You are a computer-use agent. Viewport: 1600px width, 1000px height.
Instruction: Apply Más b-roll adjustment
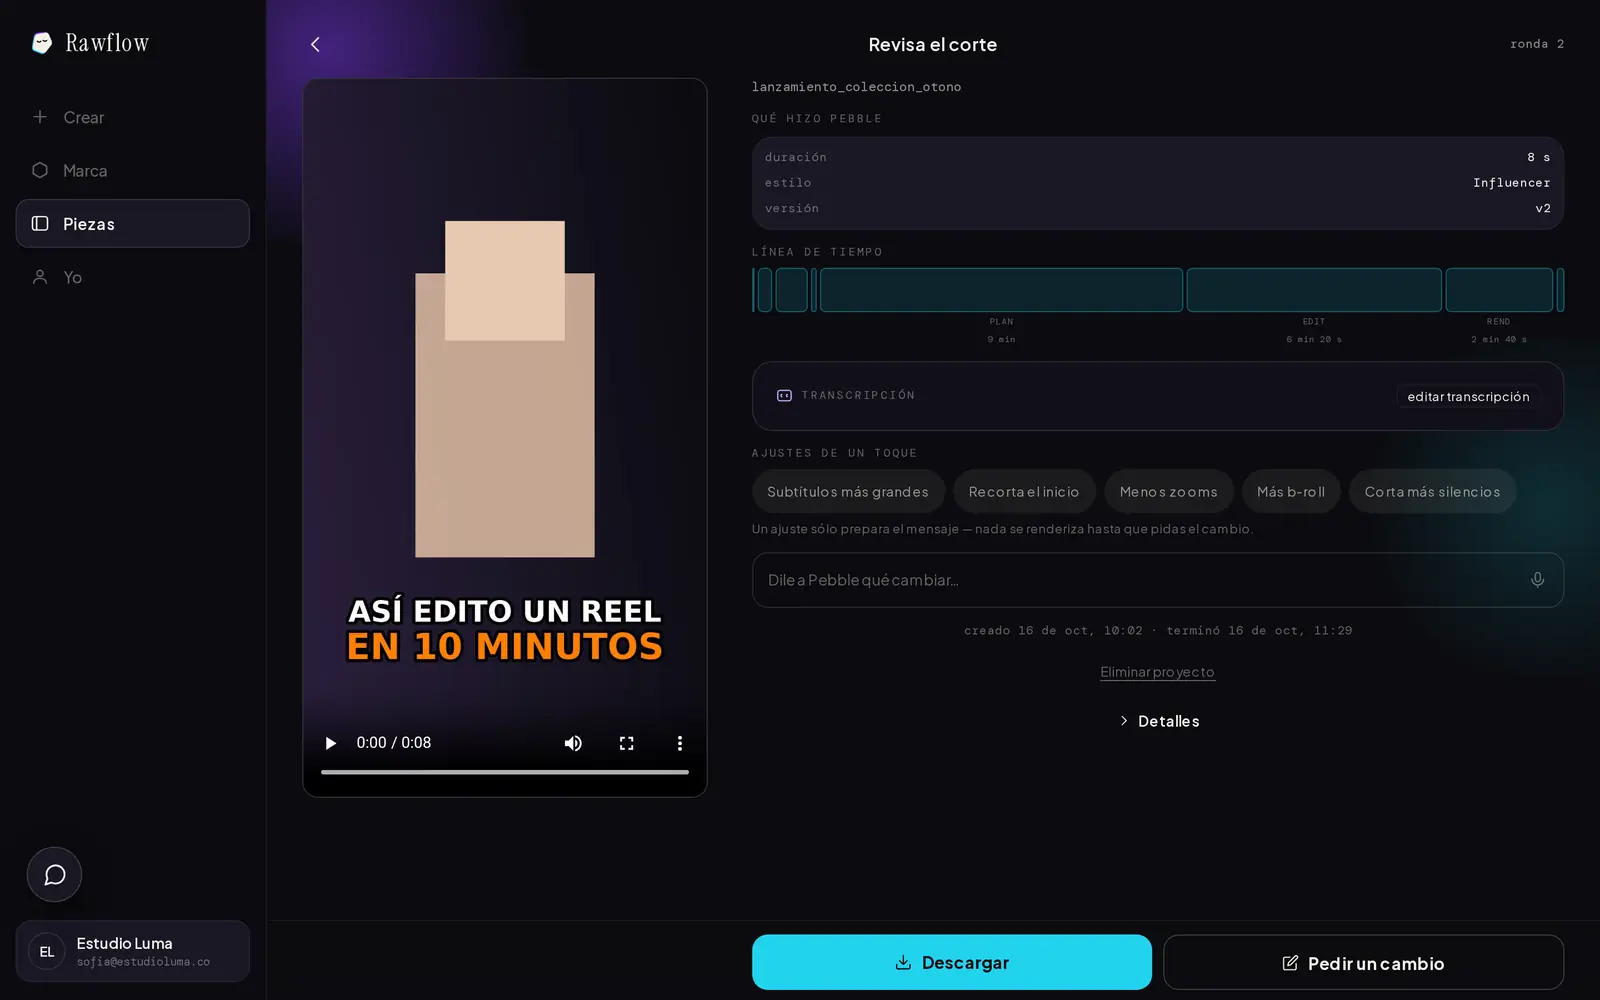click(x=1291, y=492)
